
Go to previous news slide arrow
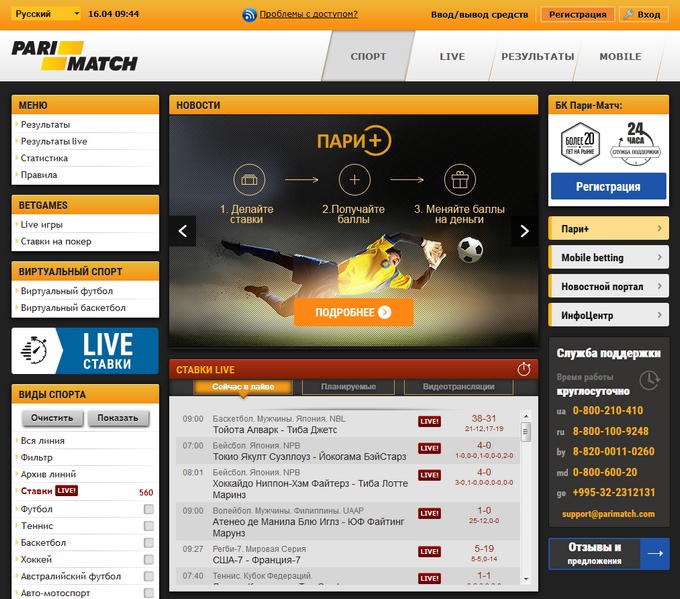(x=183, y=231)
